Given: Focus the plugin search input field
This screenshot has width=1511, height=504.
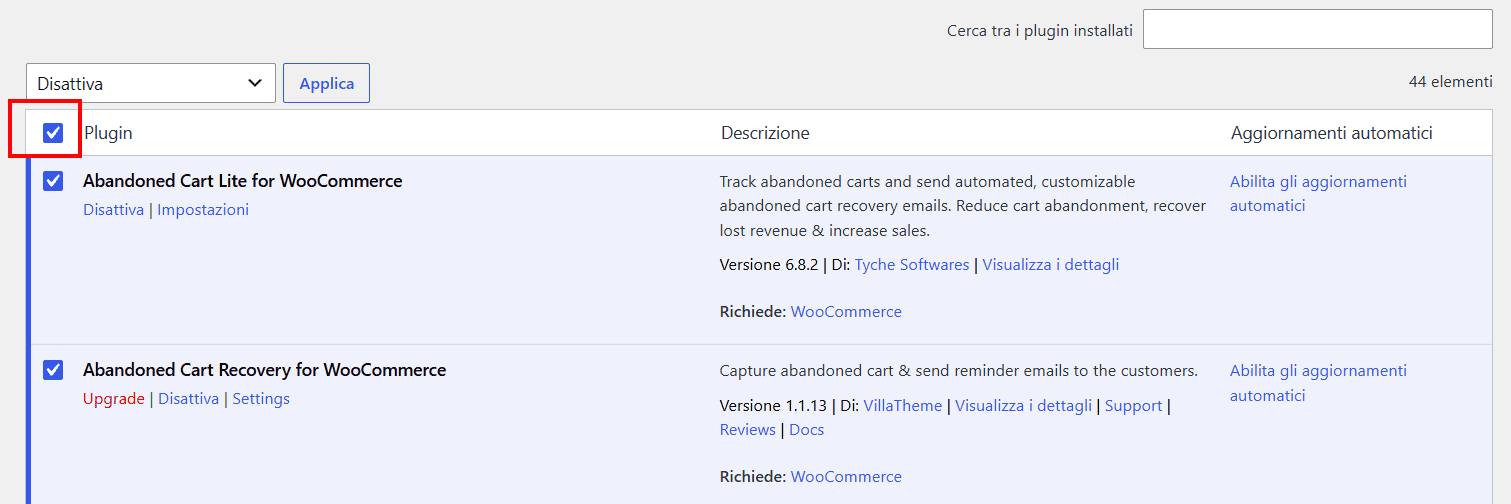Looking at the screenshot, I should coord(1318,30).
